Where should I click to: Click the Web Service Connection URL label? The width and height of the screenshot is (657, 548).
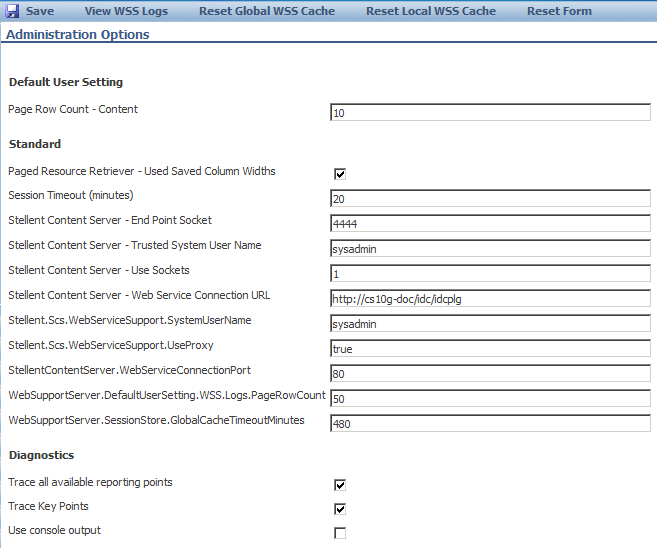139,295
